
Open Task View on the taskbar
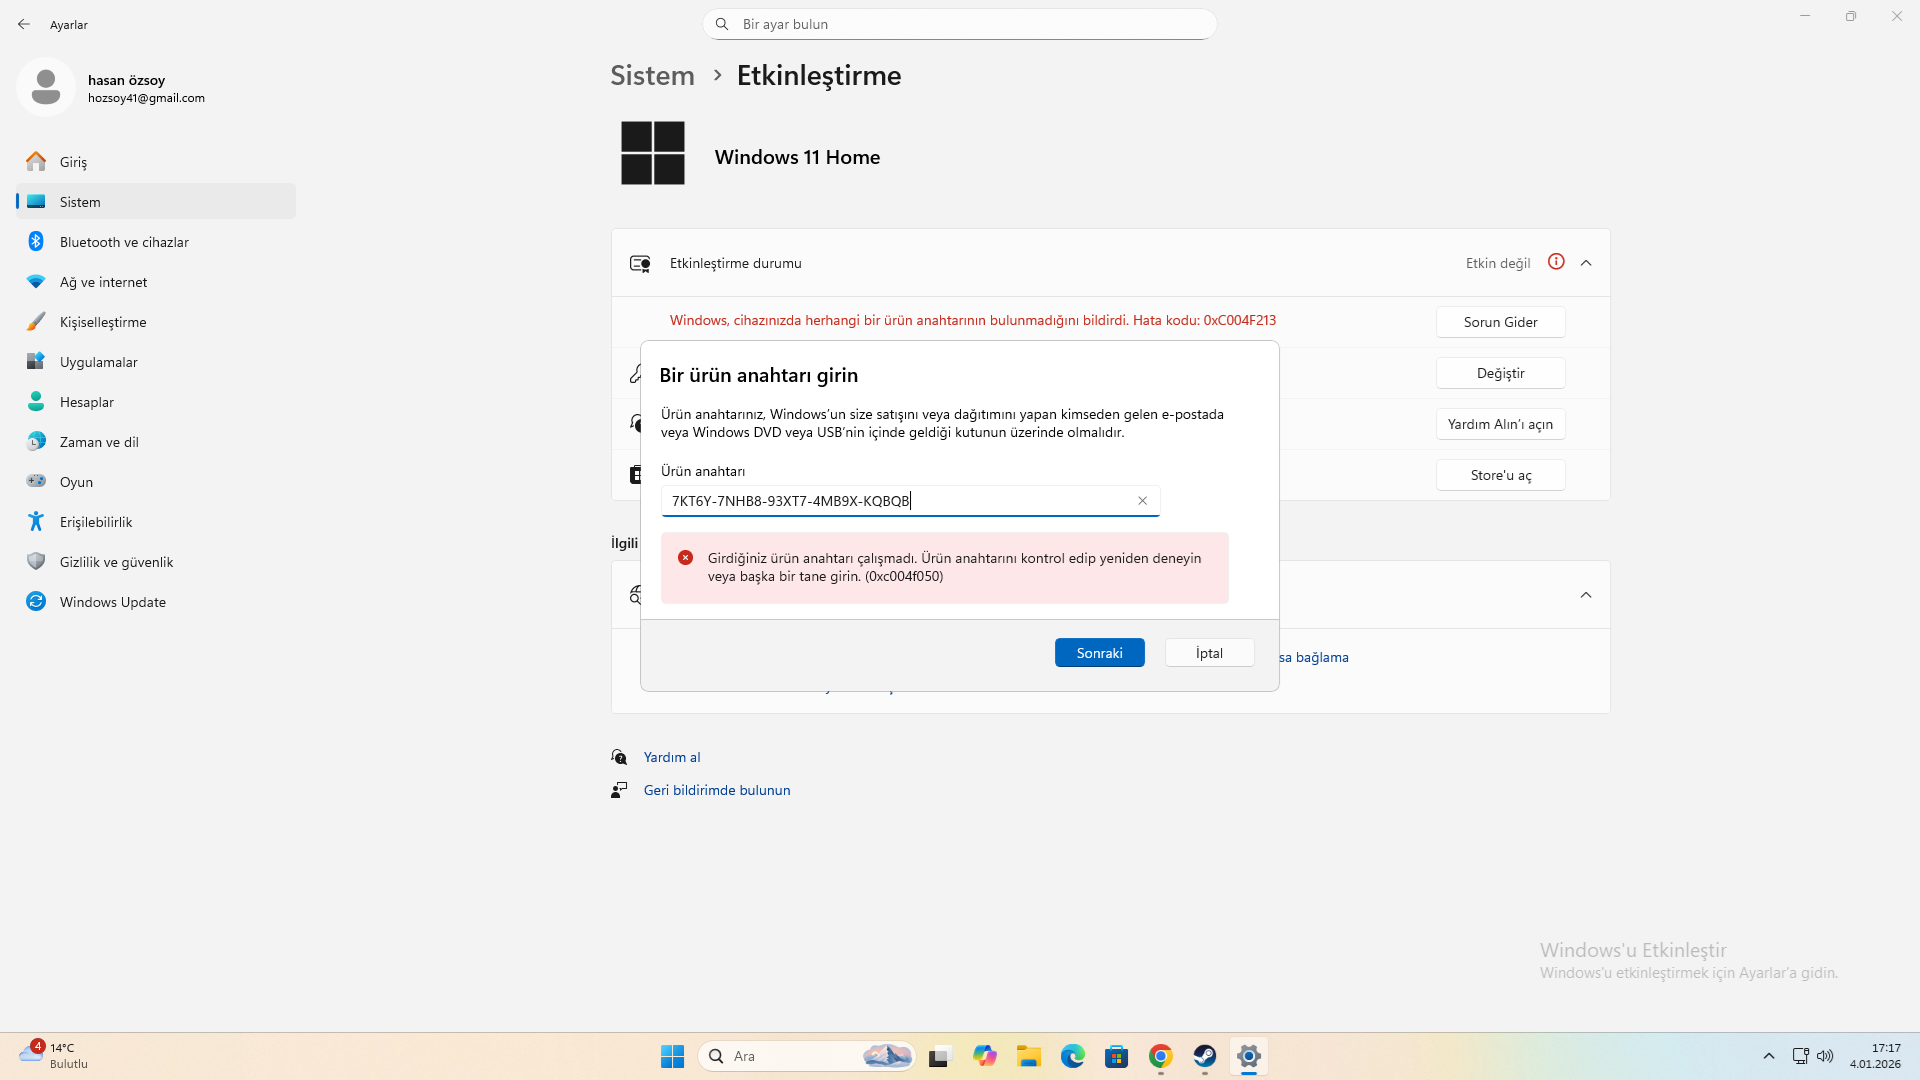[940, 1056]
